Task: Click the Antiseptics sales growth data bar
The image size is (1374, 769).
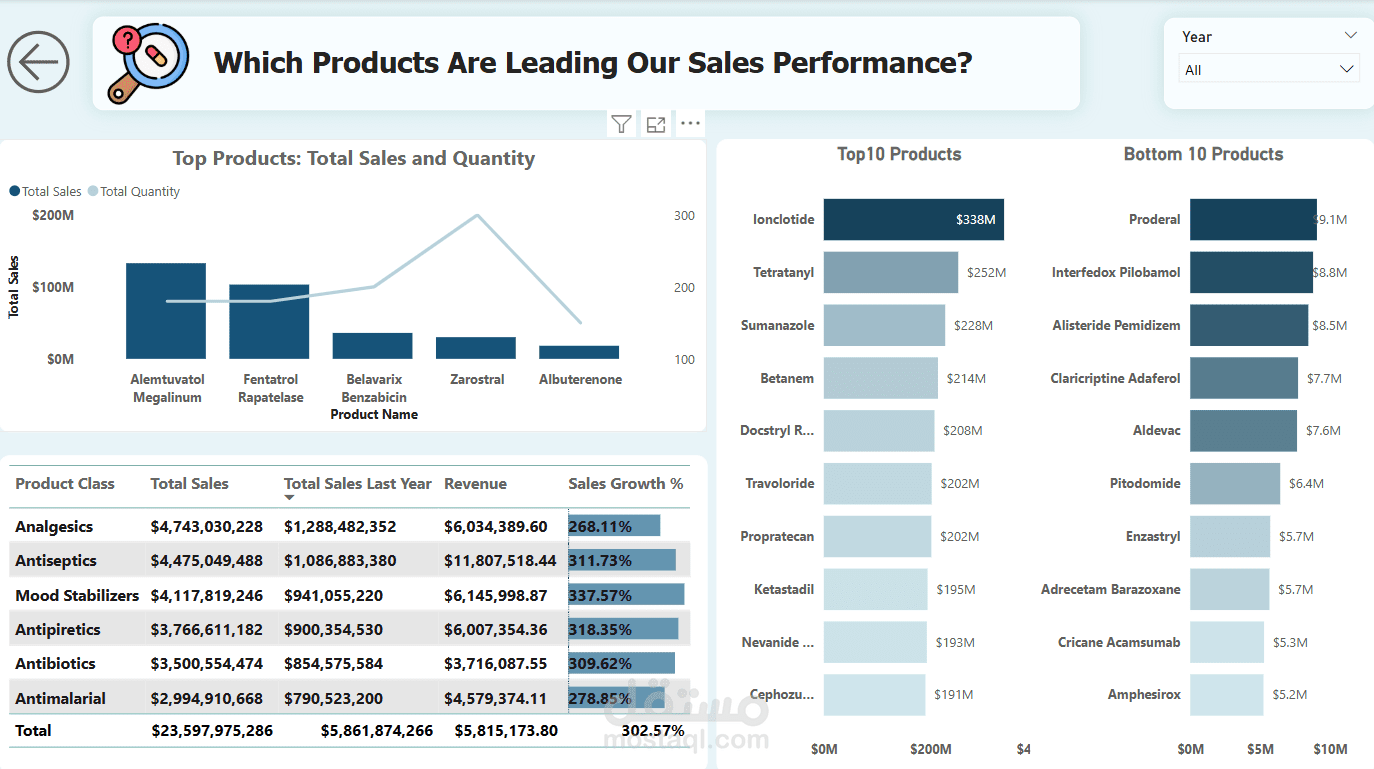Action: pos(621,560)
